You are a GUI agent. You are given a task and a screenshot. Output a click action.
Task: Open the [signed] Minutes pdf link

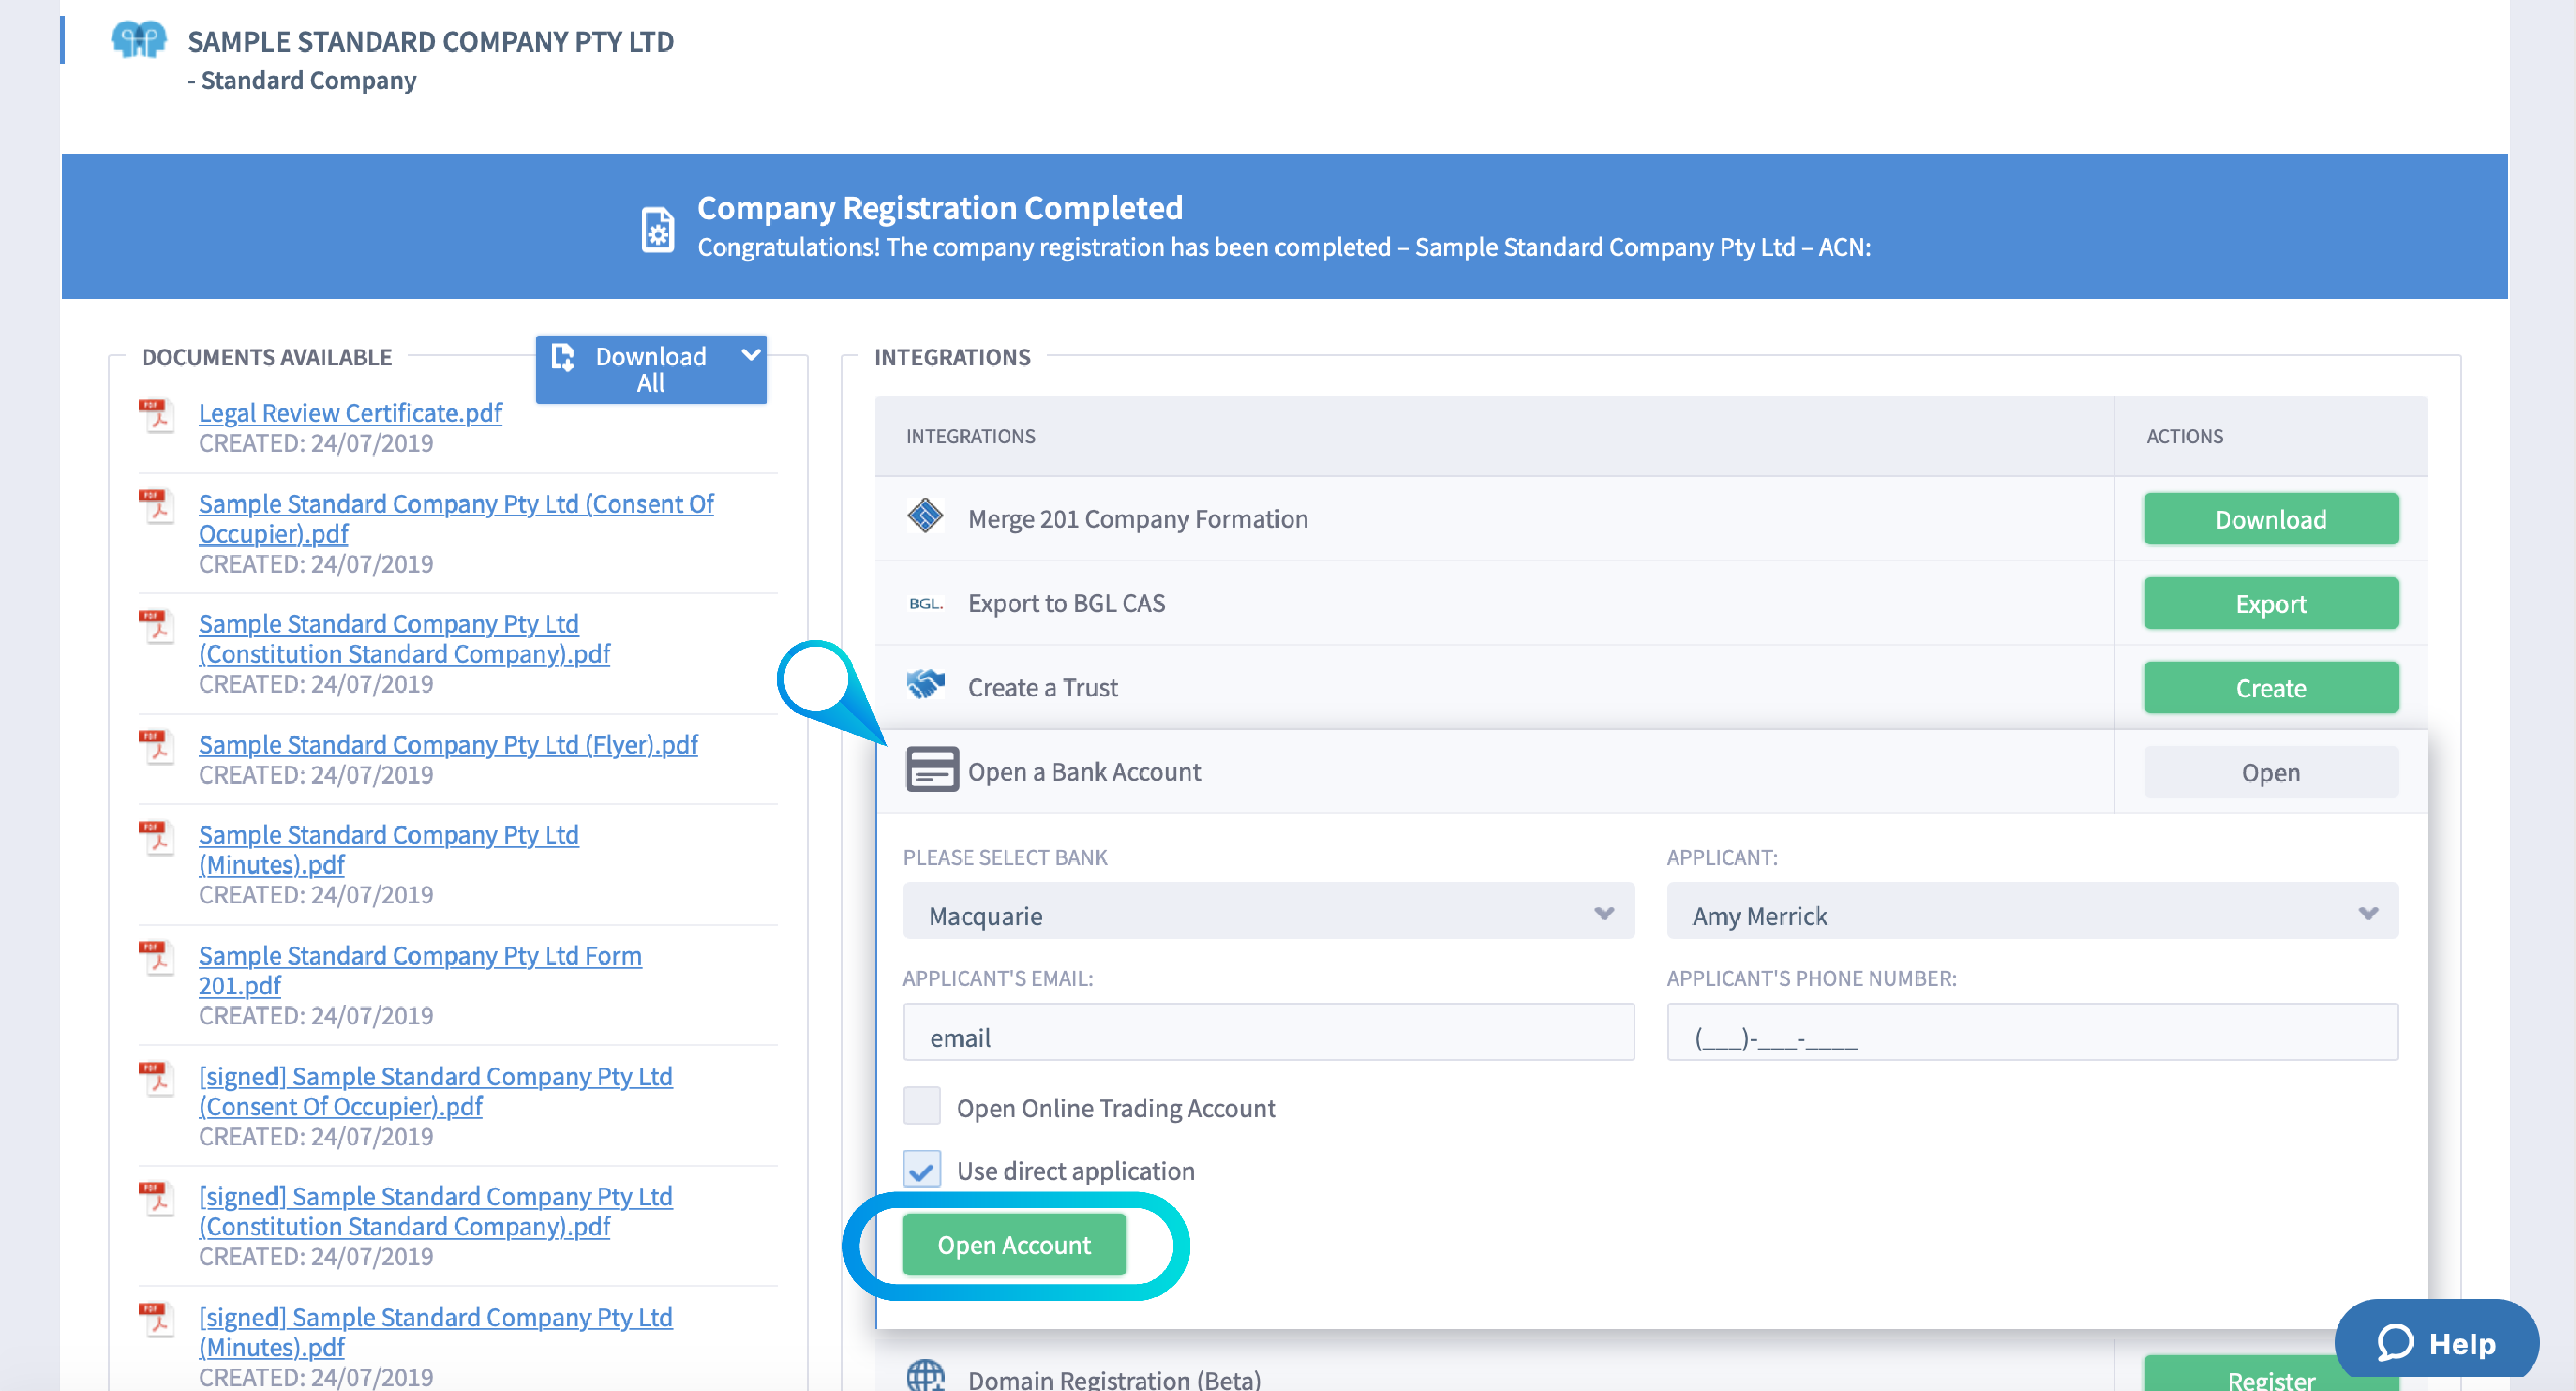(x=435, y=1332)
